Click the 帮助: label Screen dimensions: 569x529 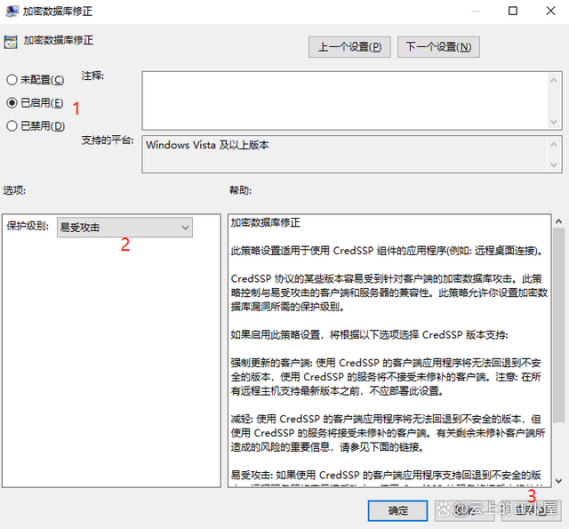pyautogui.click(x=241, y=190)
